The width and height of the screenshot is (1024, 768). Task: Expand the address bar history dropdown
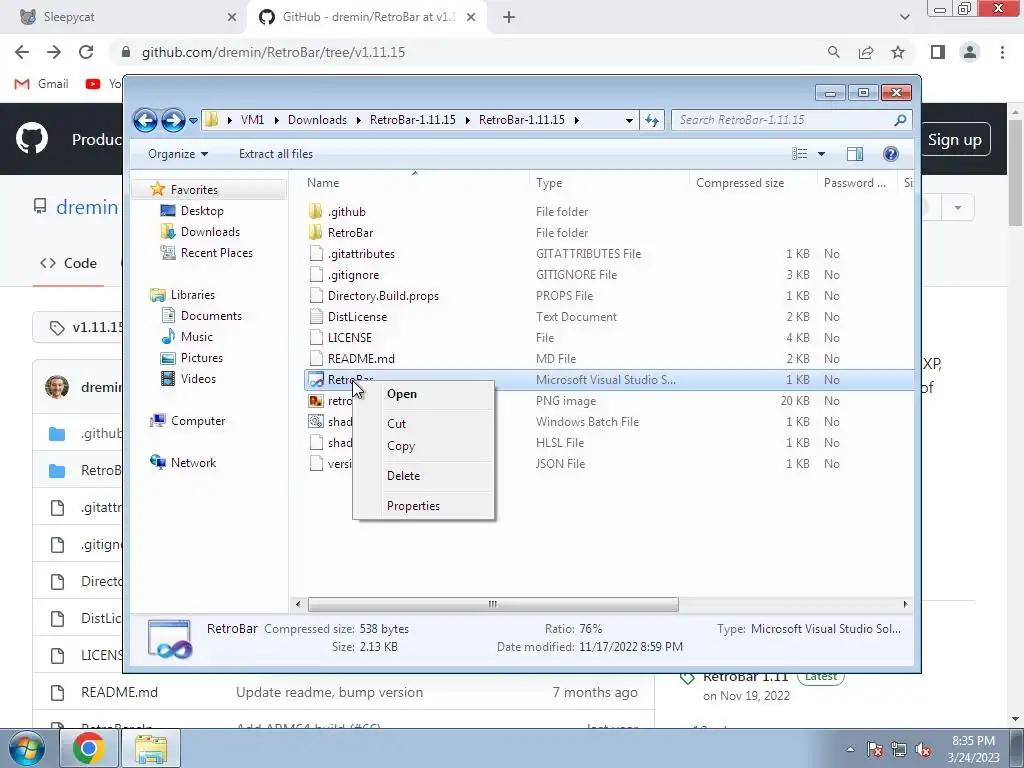click(x=629, y=120)
